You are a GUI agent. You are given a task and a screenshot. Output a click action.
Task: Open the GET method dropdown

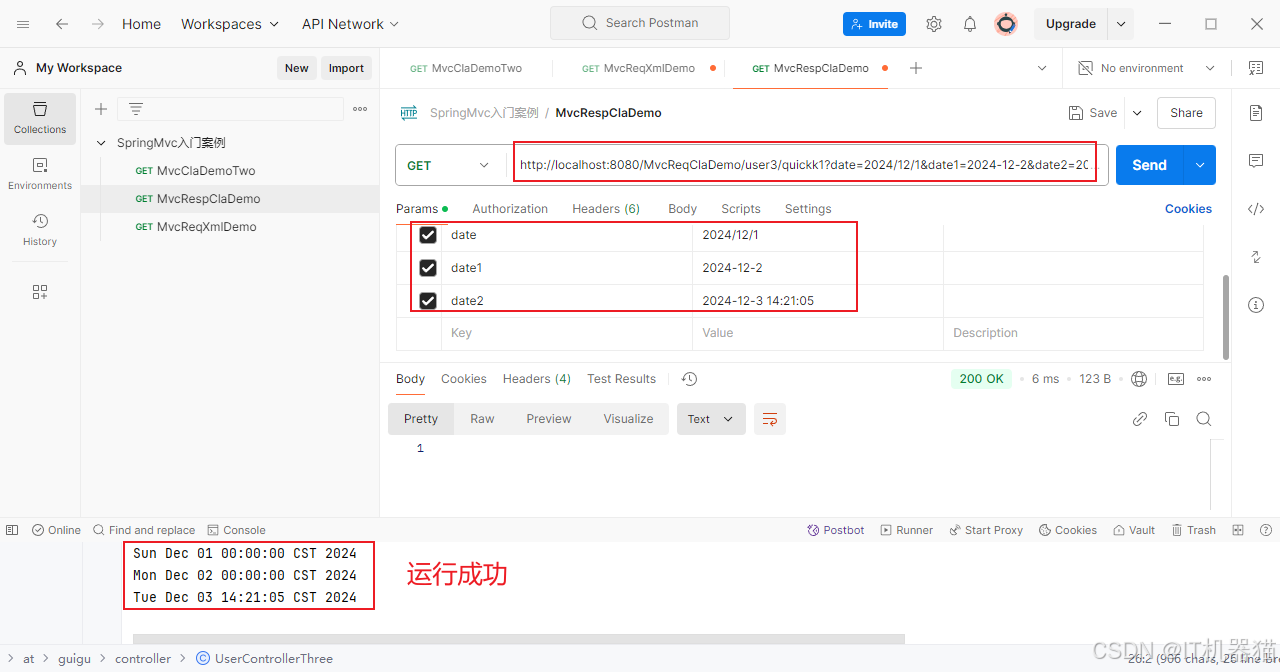click(x=449, y=165)
